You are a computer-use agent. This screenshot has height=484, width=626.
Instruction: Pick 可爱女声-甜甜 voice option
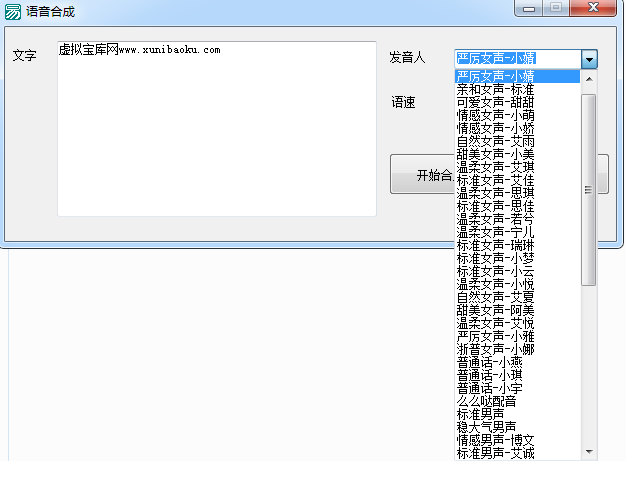tap(517, 102)
